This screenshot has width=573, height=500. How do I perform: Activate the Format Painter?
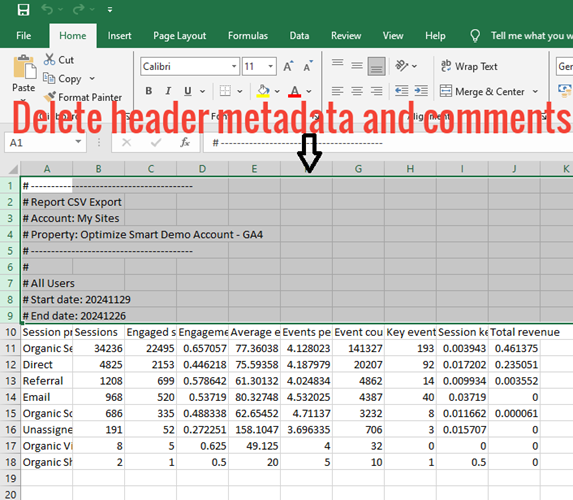click(83, 97)
